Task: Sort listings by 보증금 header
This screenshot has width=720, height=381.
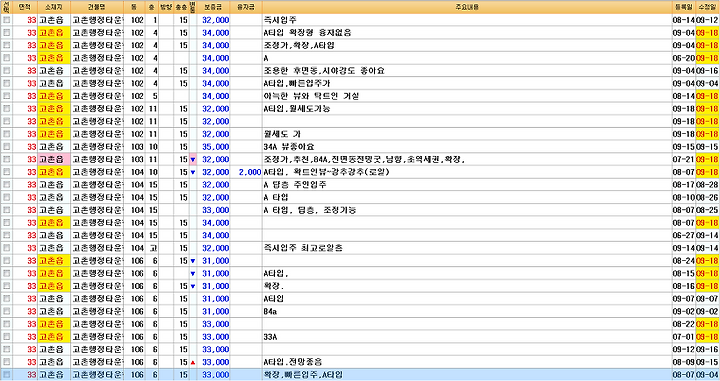Action: [x=214, y=7]
